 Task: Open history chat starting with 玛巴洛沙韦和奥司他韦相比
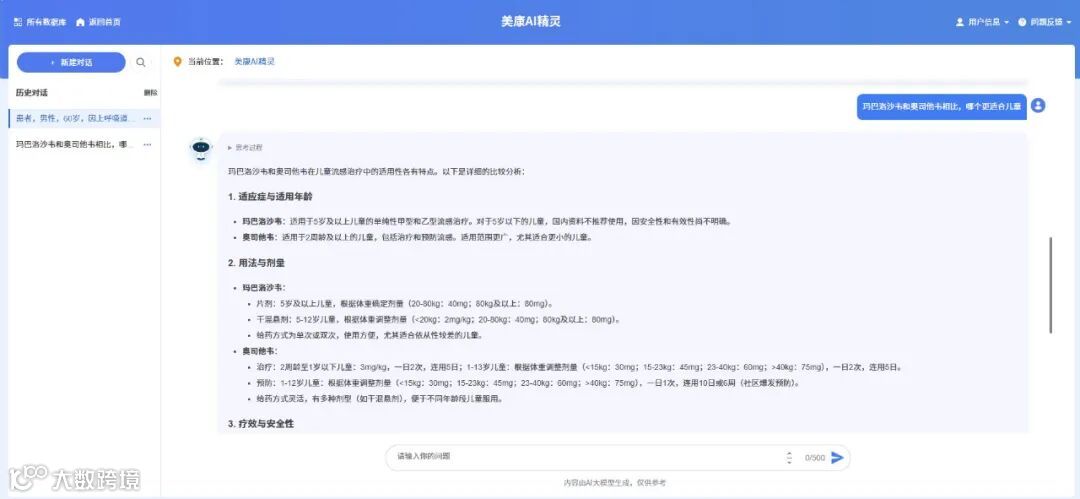click(x=72, y=145)
